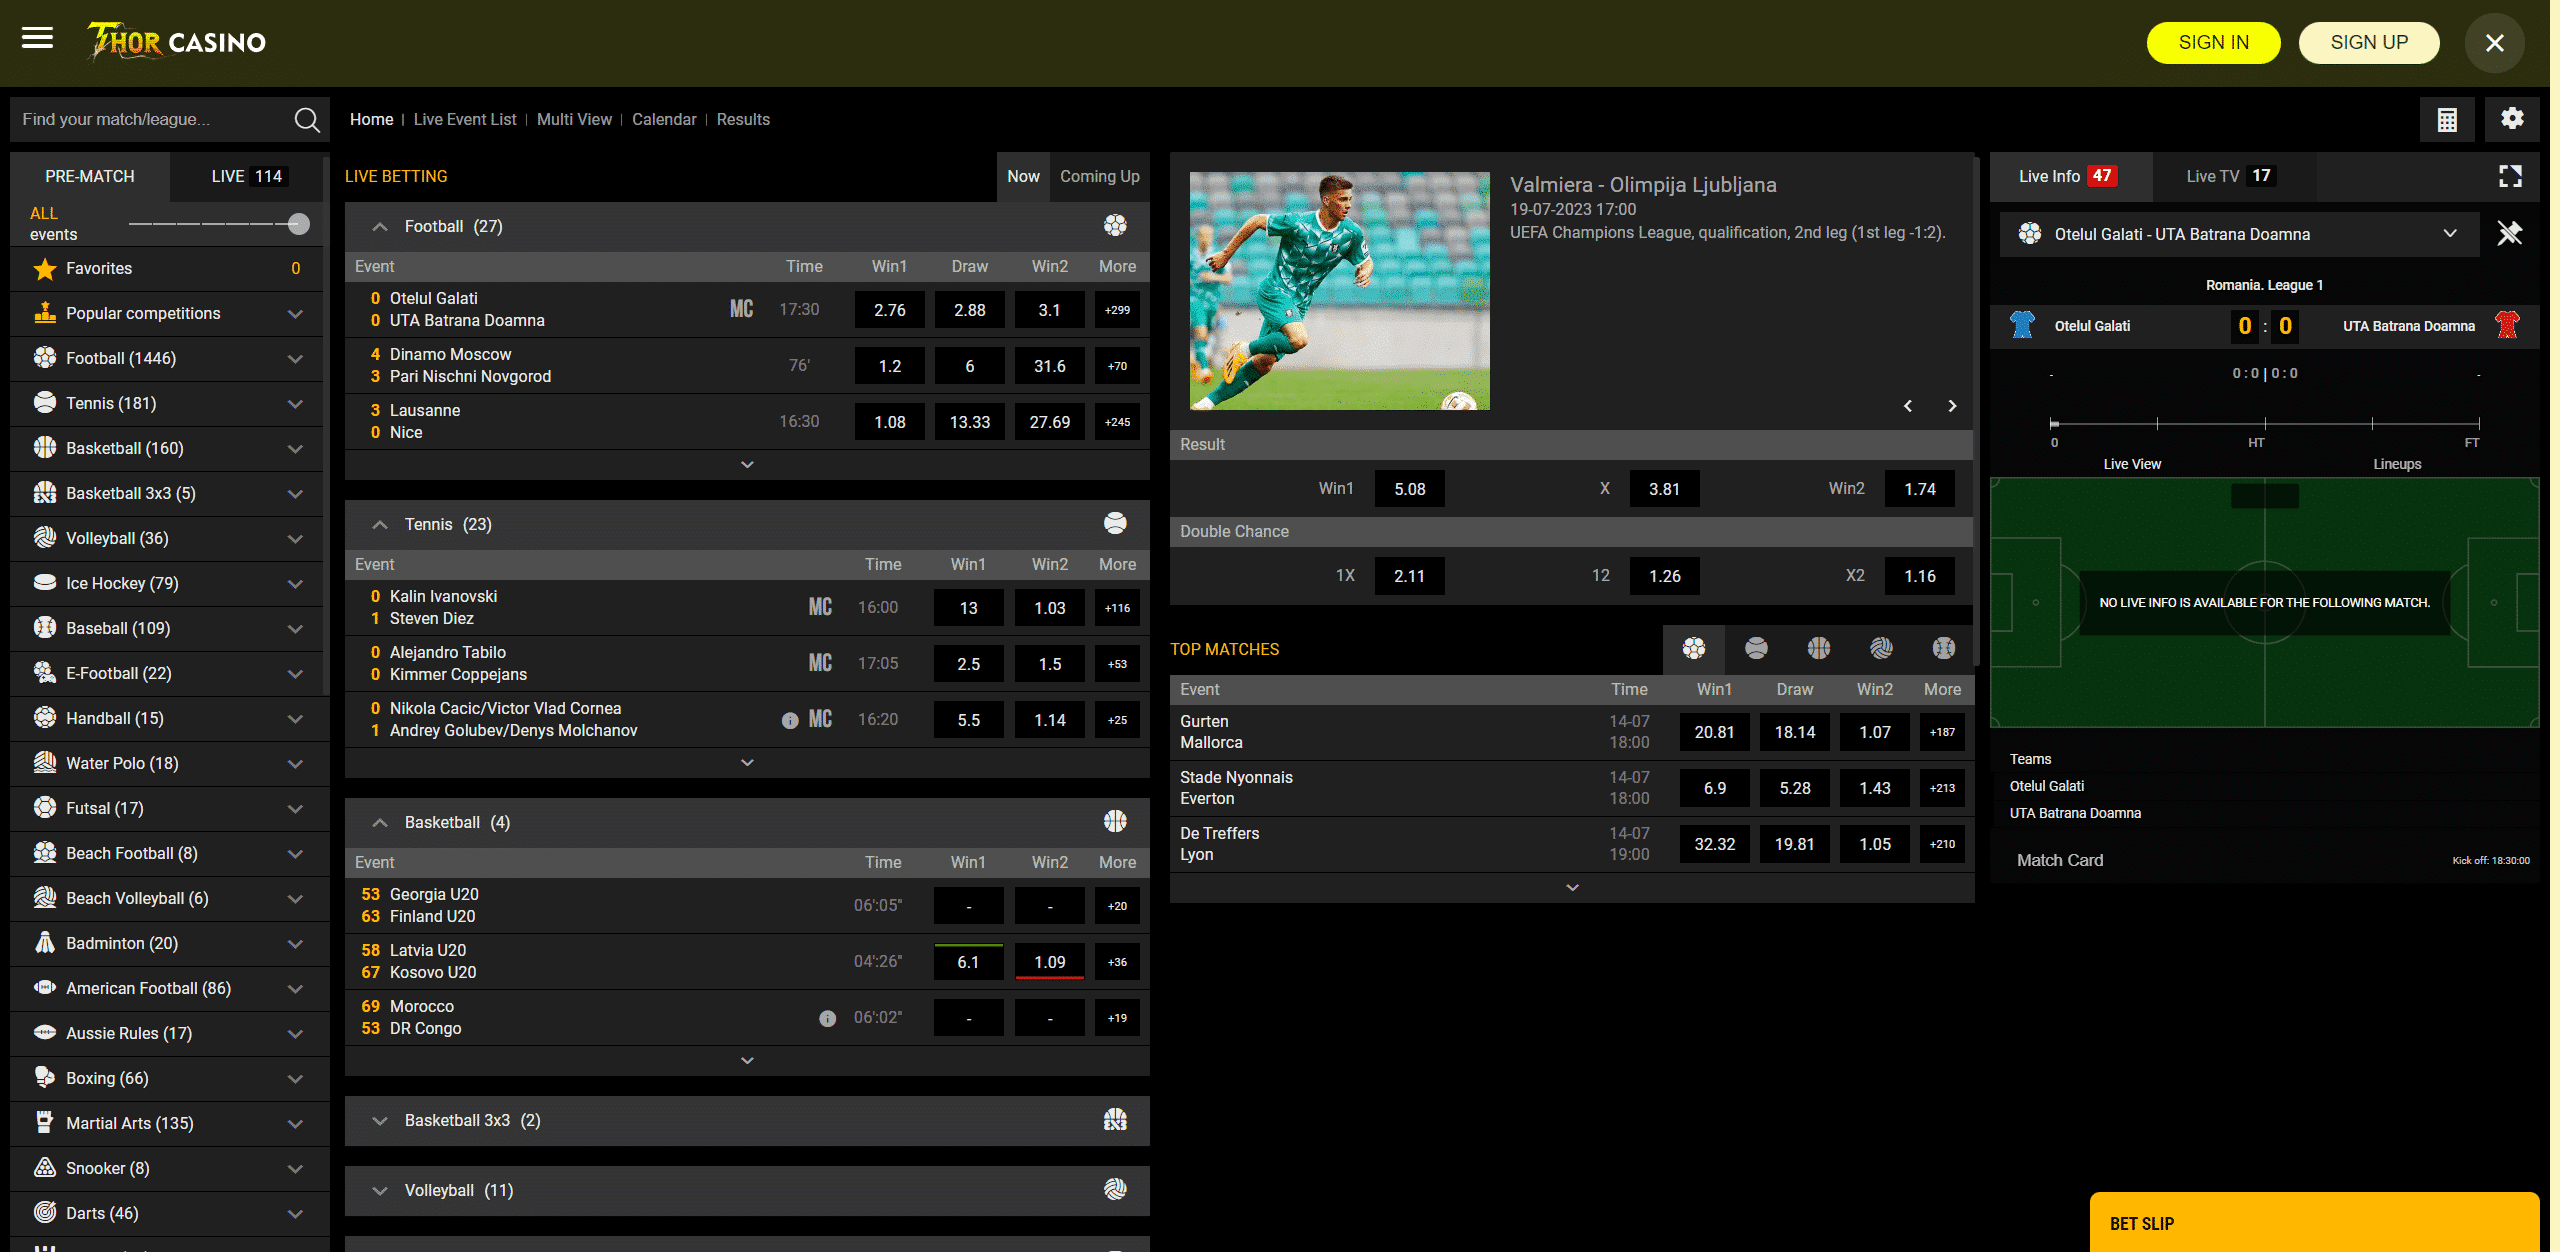
Task: Switch to Coming Up tab
Action: pos(1099,177)
